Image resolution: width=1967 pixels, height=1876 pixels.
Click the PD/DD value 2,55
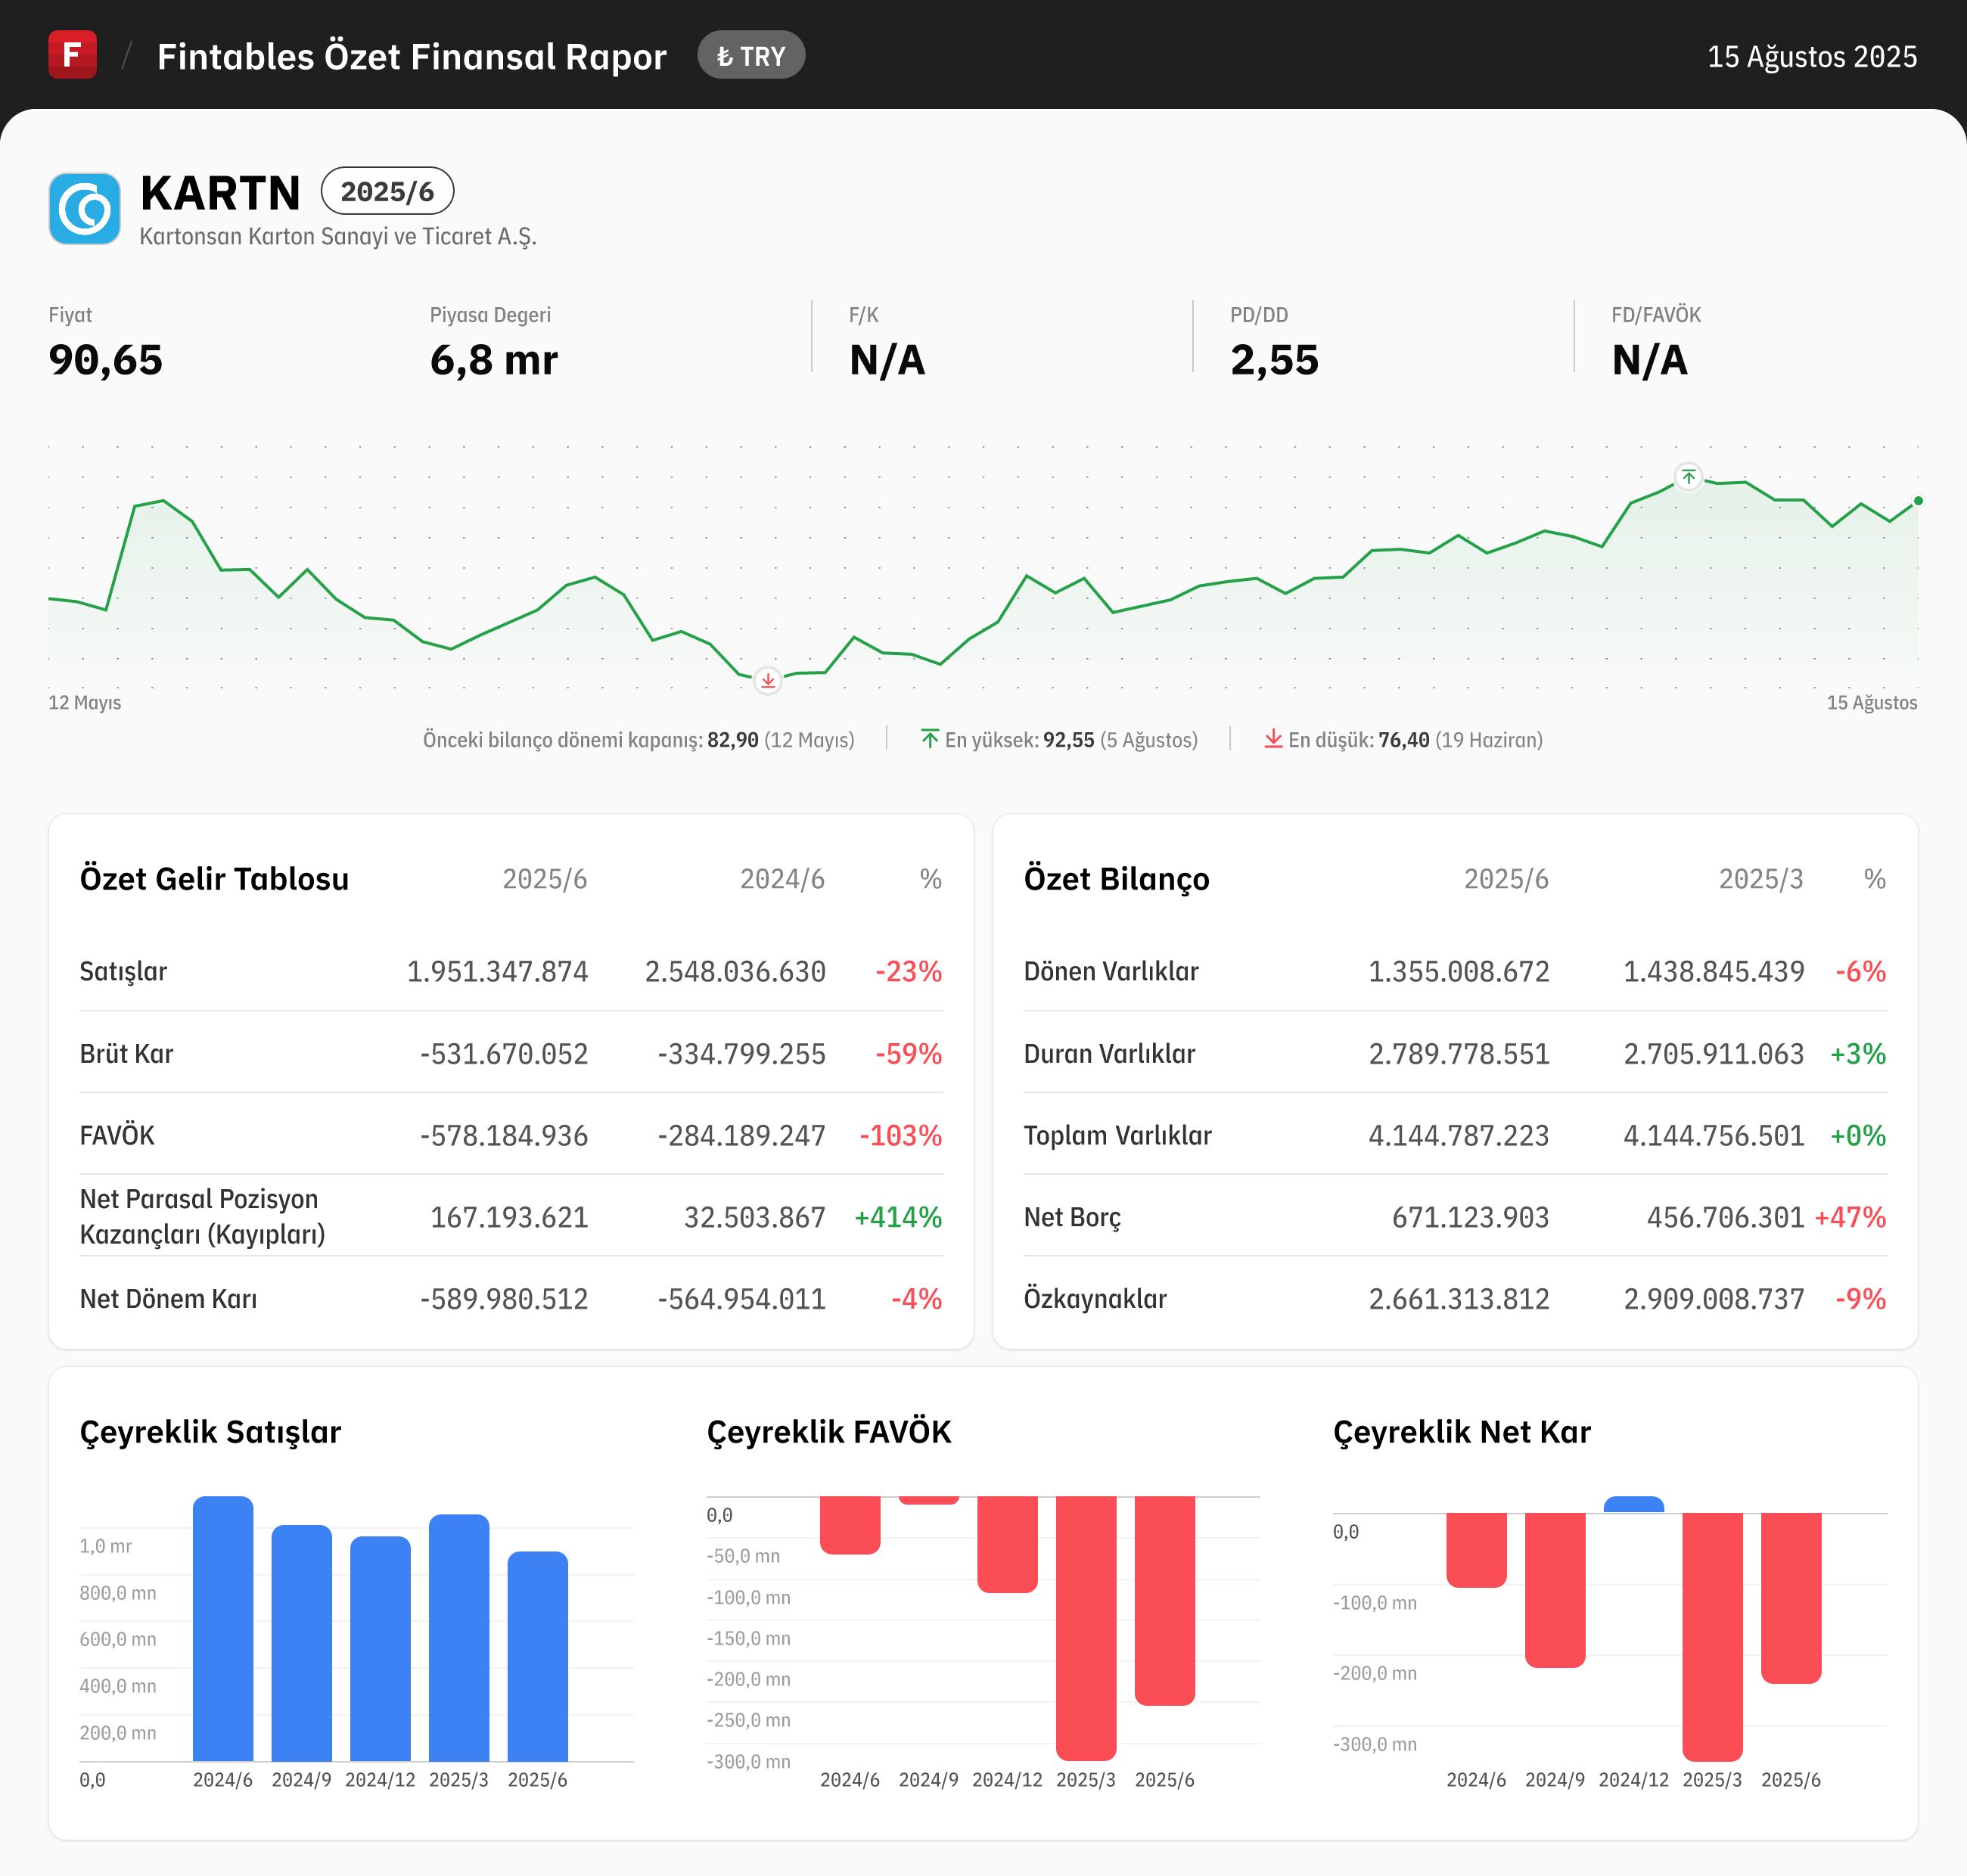[x=1274, y=360]
